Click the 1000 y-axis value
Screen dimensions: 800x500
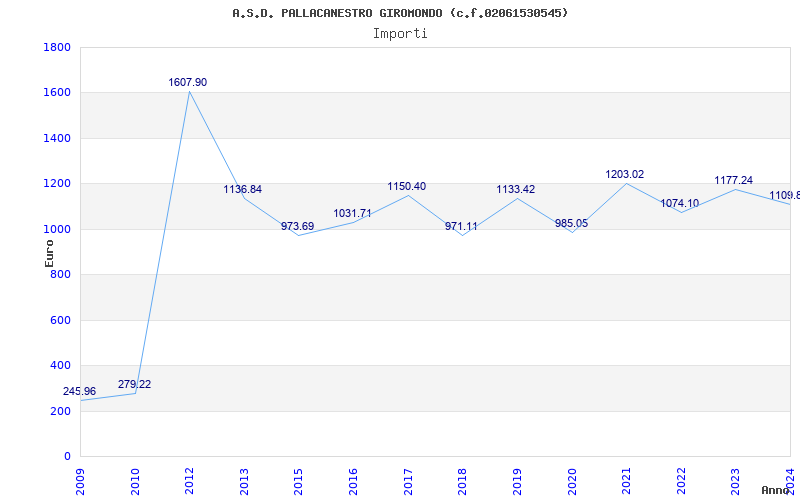click(x=57, y=230)
